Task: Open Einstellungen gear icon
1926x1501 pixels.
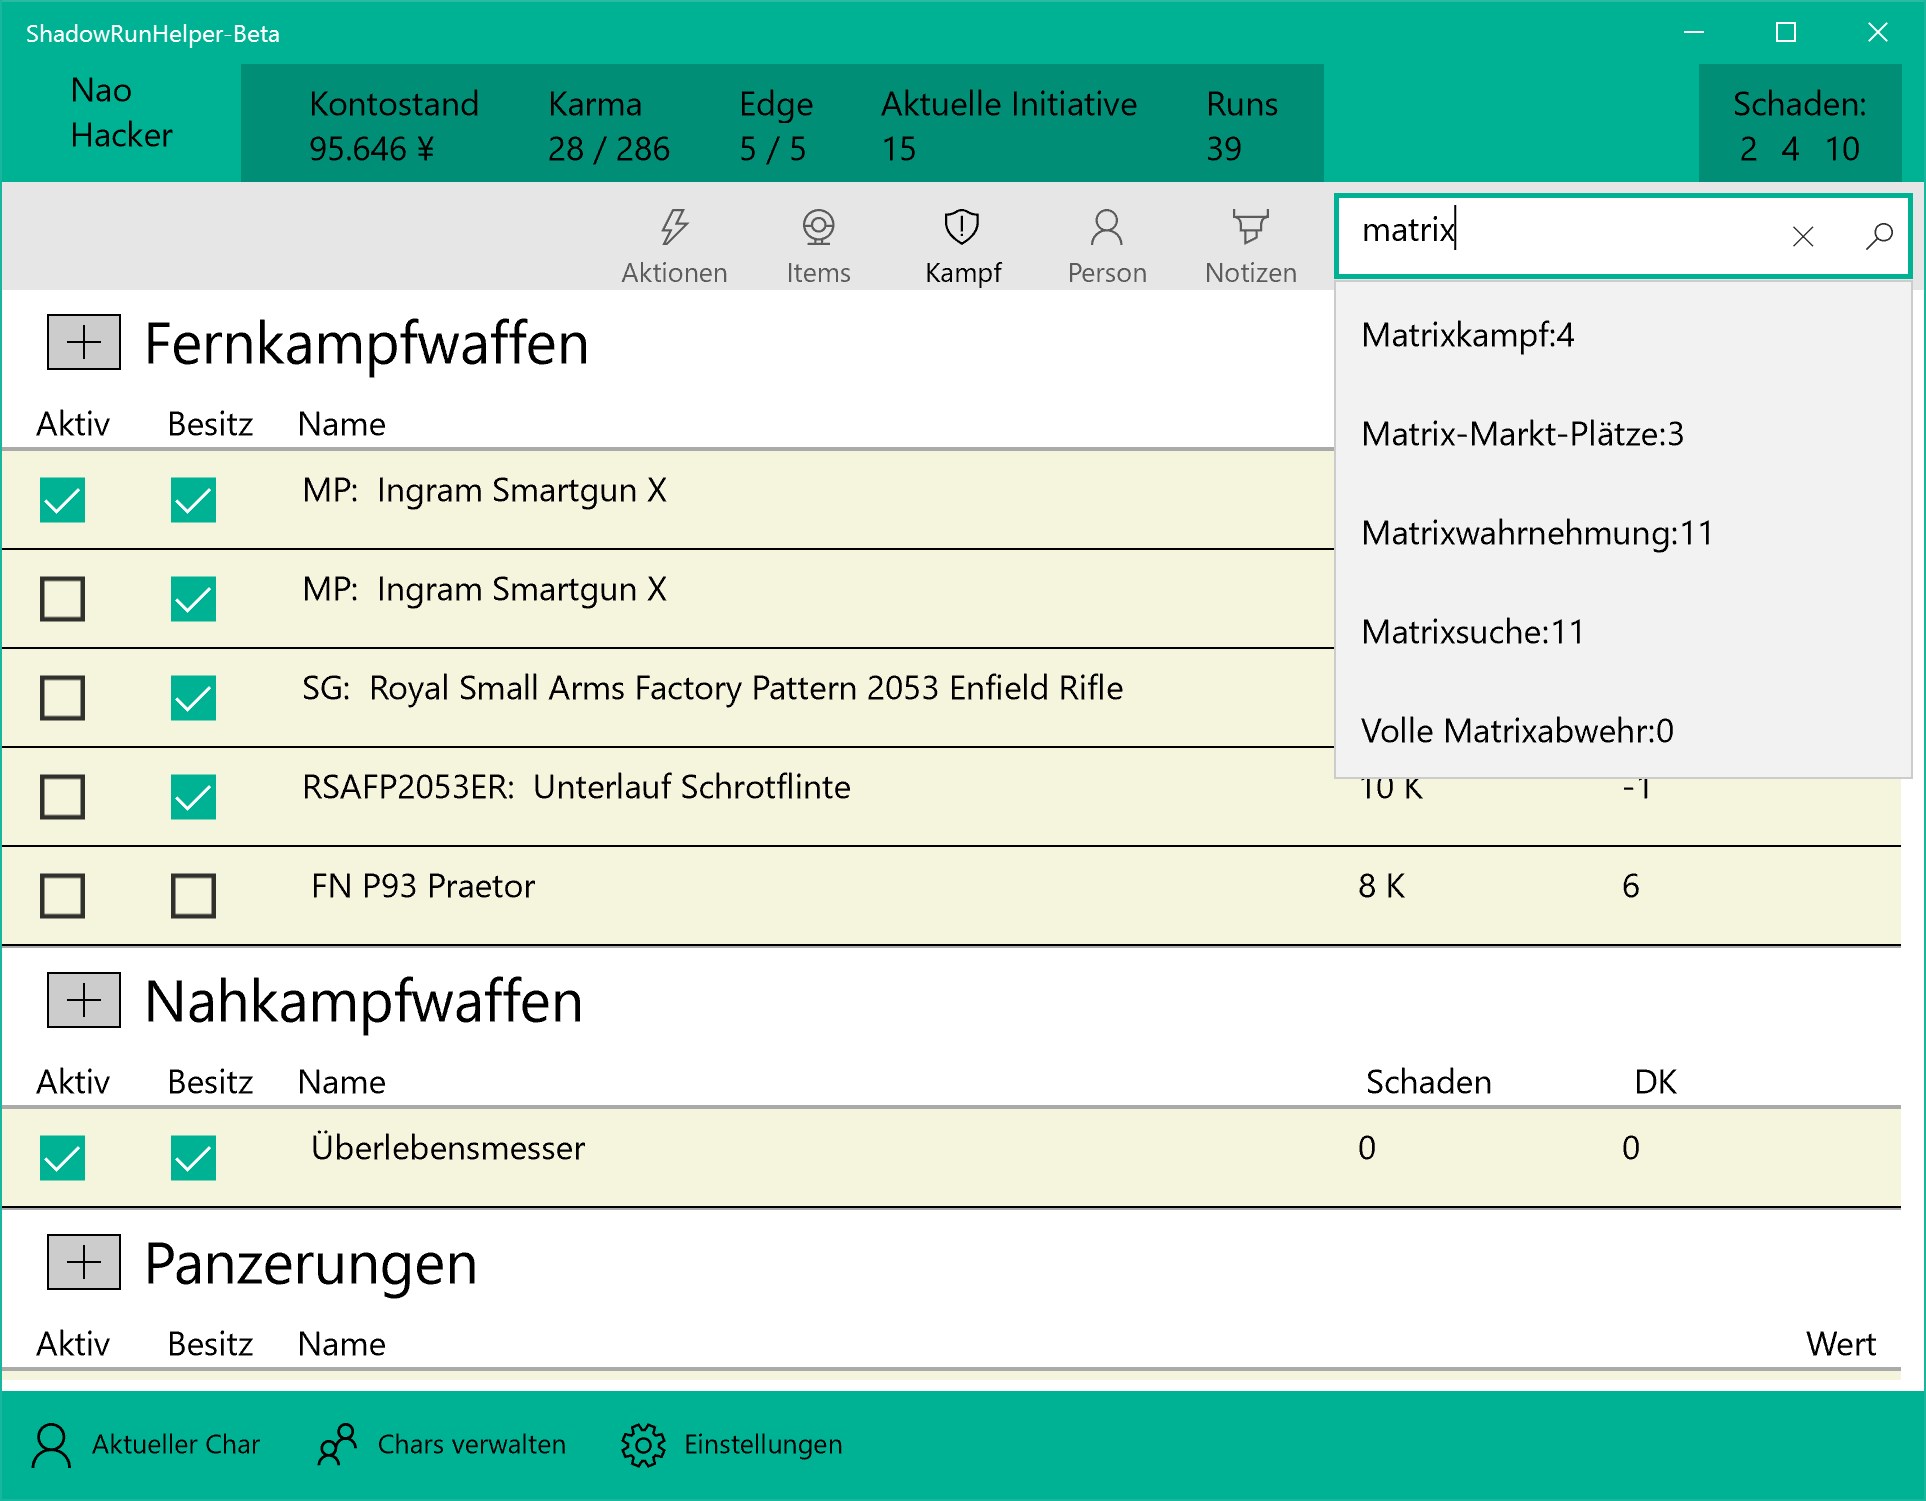Action: (643, 1445)
